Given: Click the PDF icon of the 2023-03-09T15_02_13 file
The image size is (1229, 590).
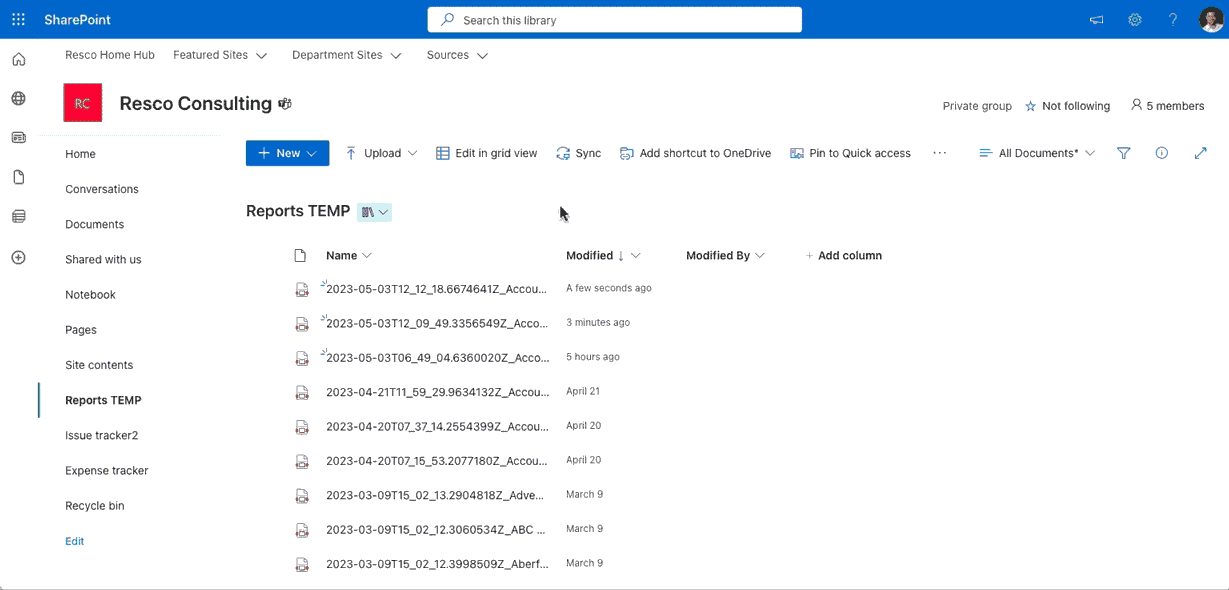Looking at the screenshot, I should click(x=301, y=496).
